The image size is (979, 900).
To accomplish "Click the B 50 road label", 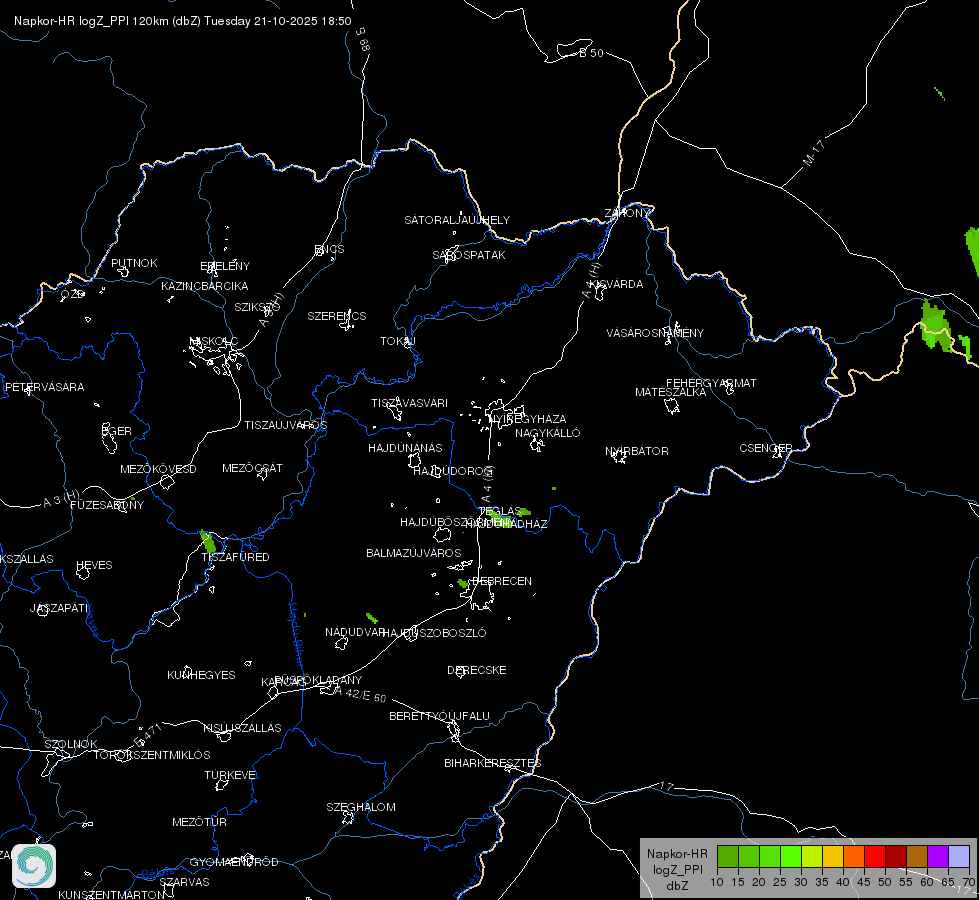I will coord(591,53).
